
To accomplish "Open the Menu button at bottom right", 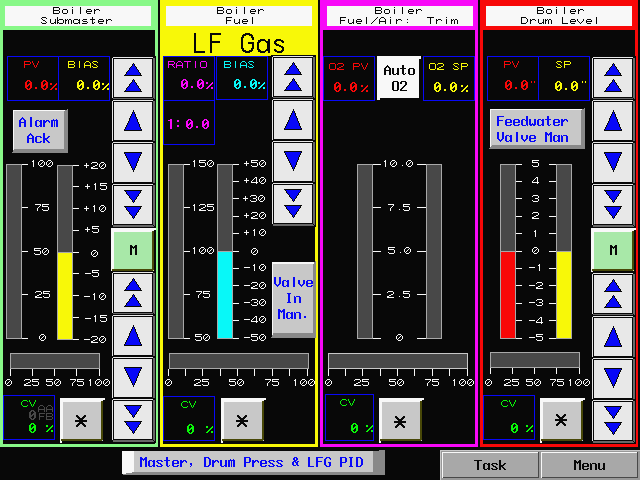I will [588, 465].
